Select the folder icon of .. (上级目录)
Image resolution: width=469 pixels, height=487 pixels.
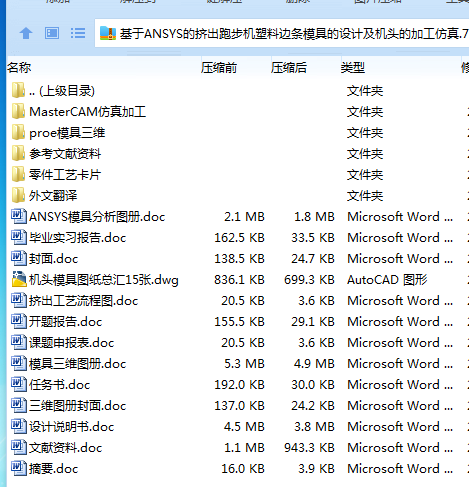(x=18, y=90)
